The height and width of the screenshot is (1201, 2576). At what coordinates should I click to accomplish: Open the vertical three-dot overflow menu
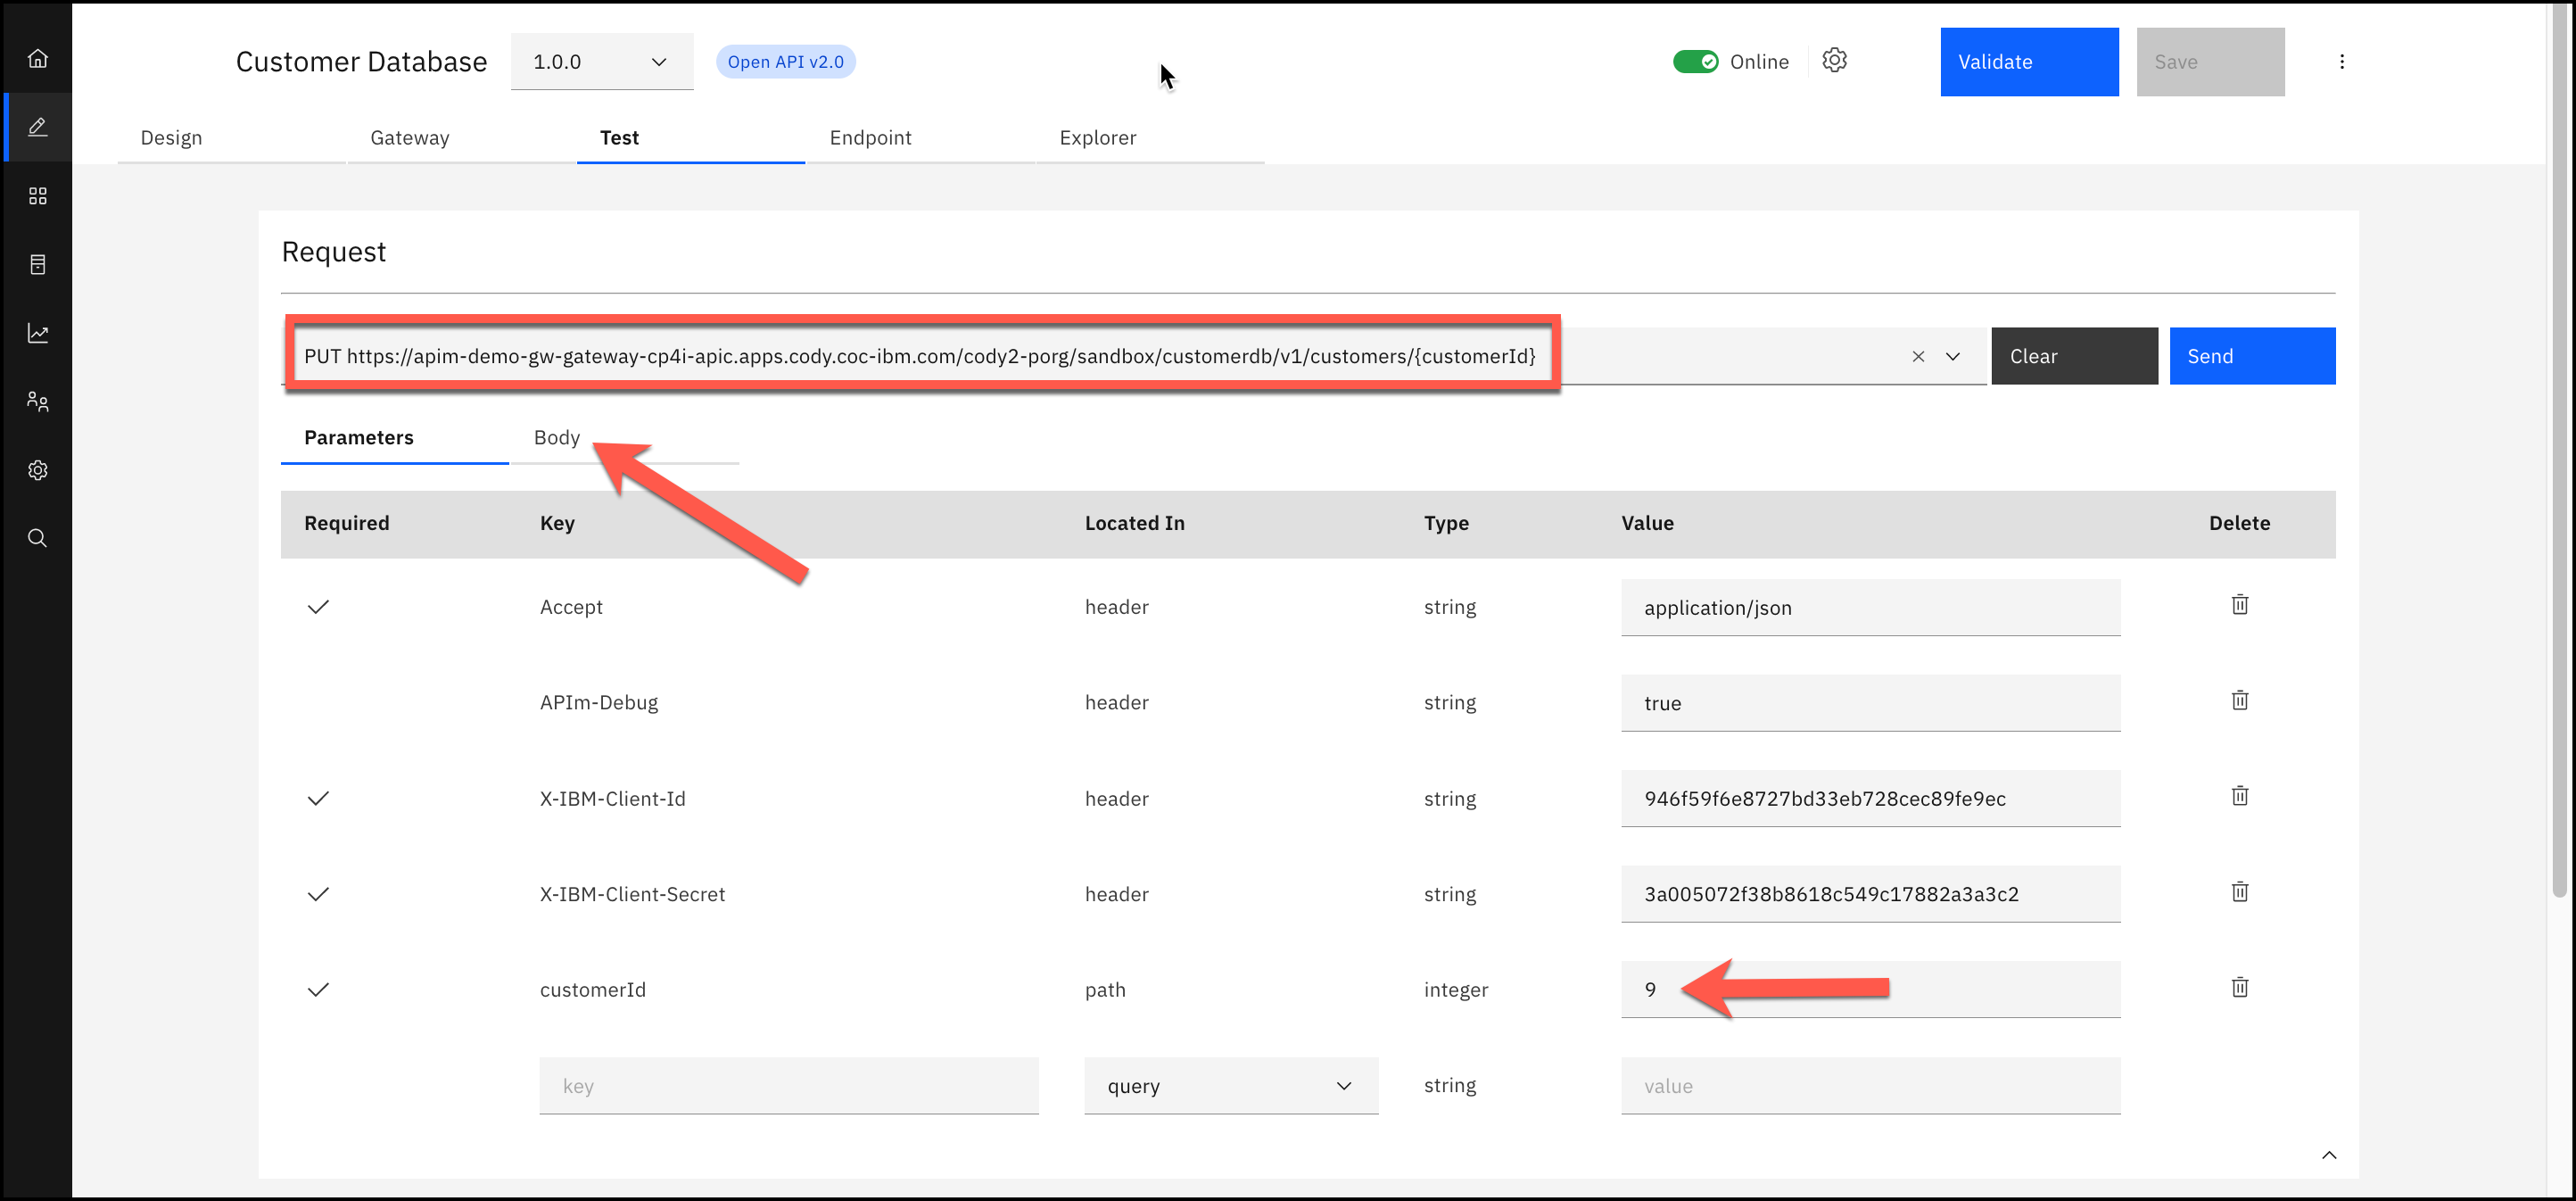point(2341,62)
